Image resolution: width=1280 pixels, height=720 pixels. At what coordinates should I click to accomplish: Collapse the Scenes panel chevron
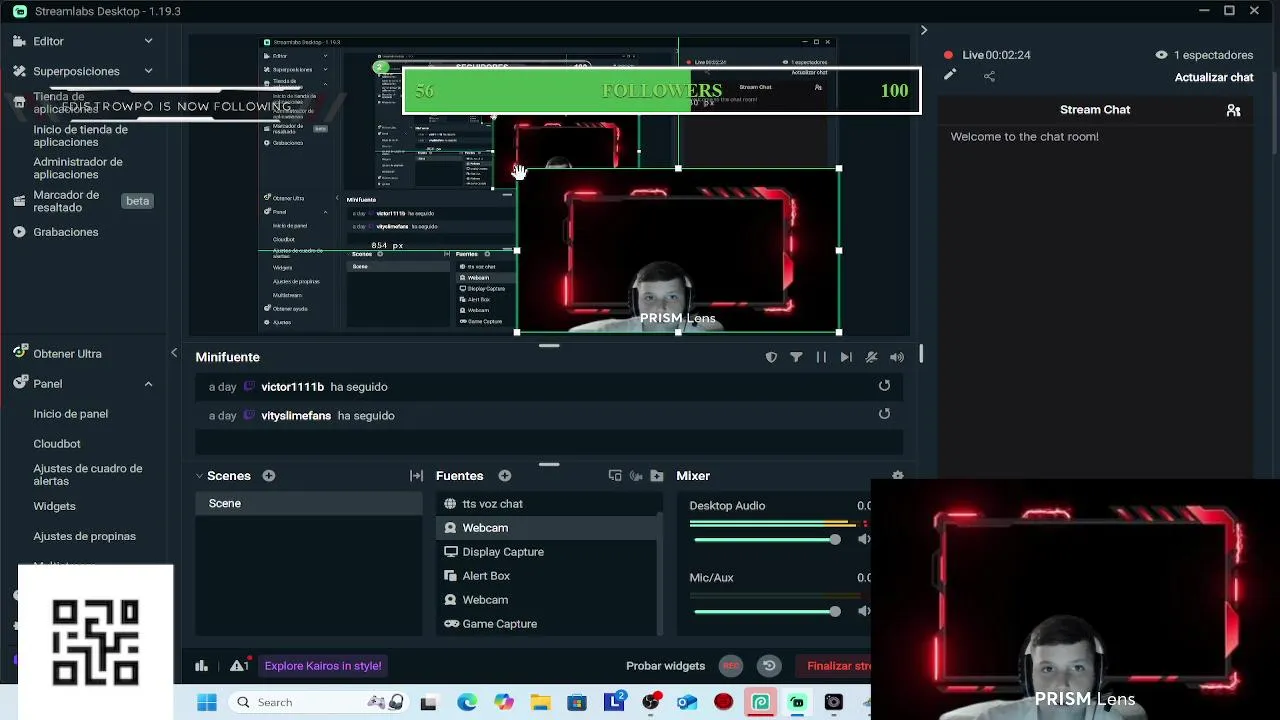200,476
